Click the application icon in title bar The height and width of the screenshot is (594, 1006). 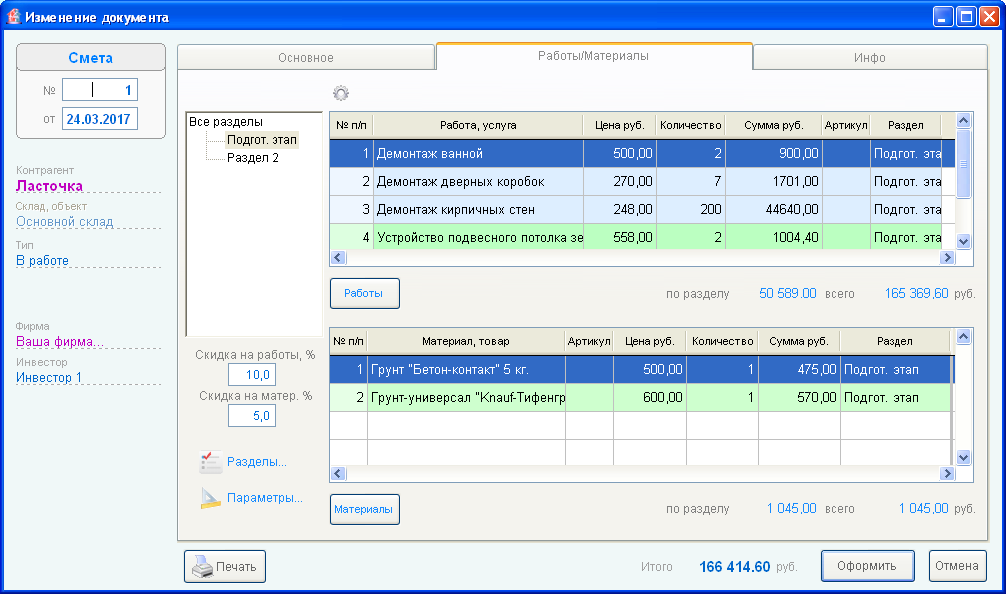coord(13,16)
